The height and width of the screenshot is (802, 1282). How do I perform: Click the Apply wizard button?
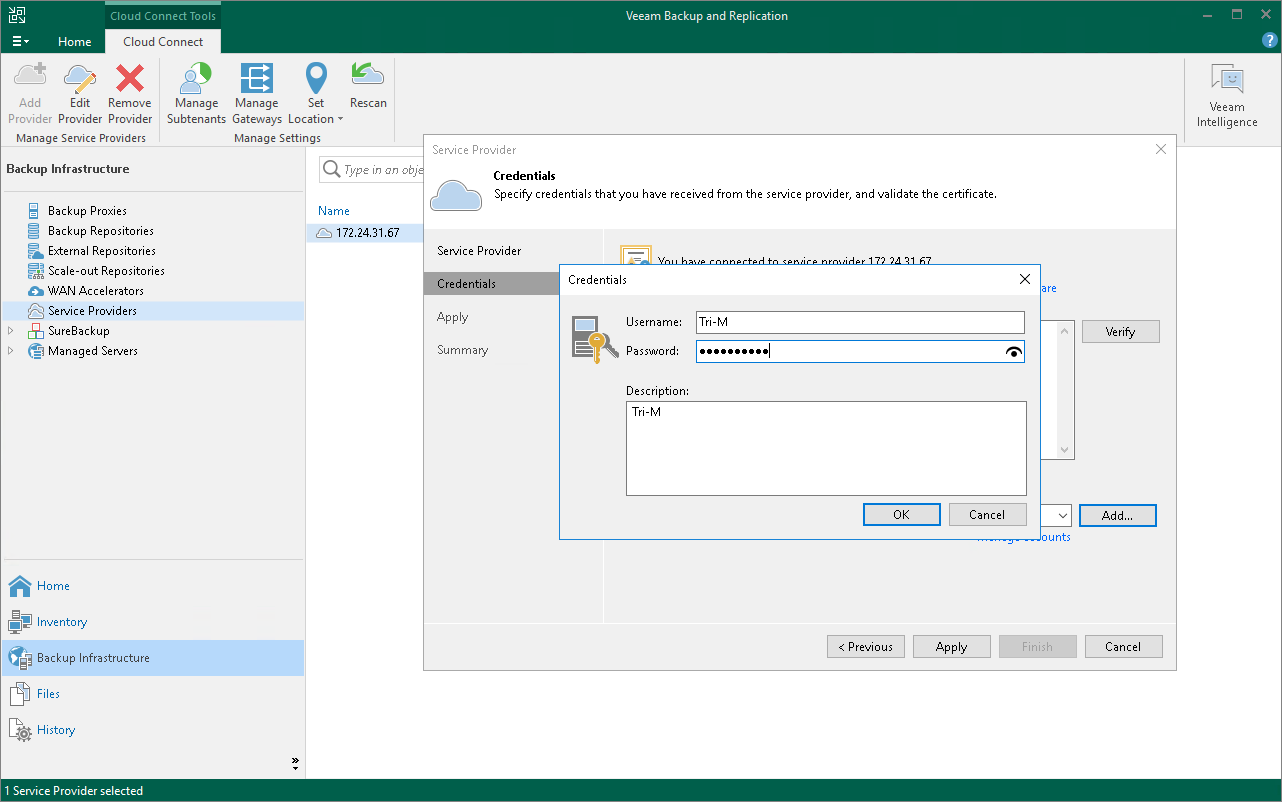pyautogui.click(x=952, y=647)
